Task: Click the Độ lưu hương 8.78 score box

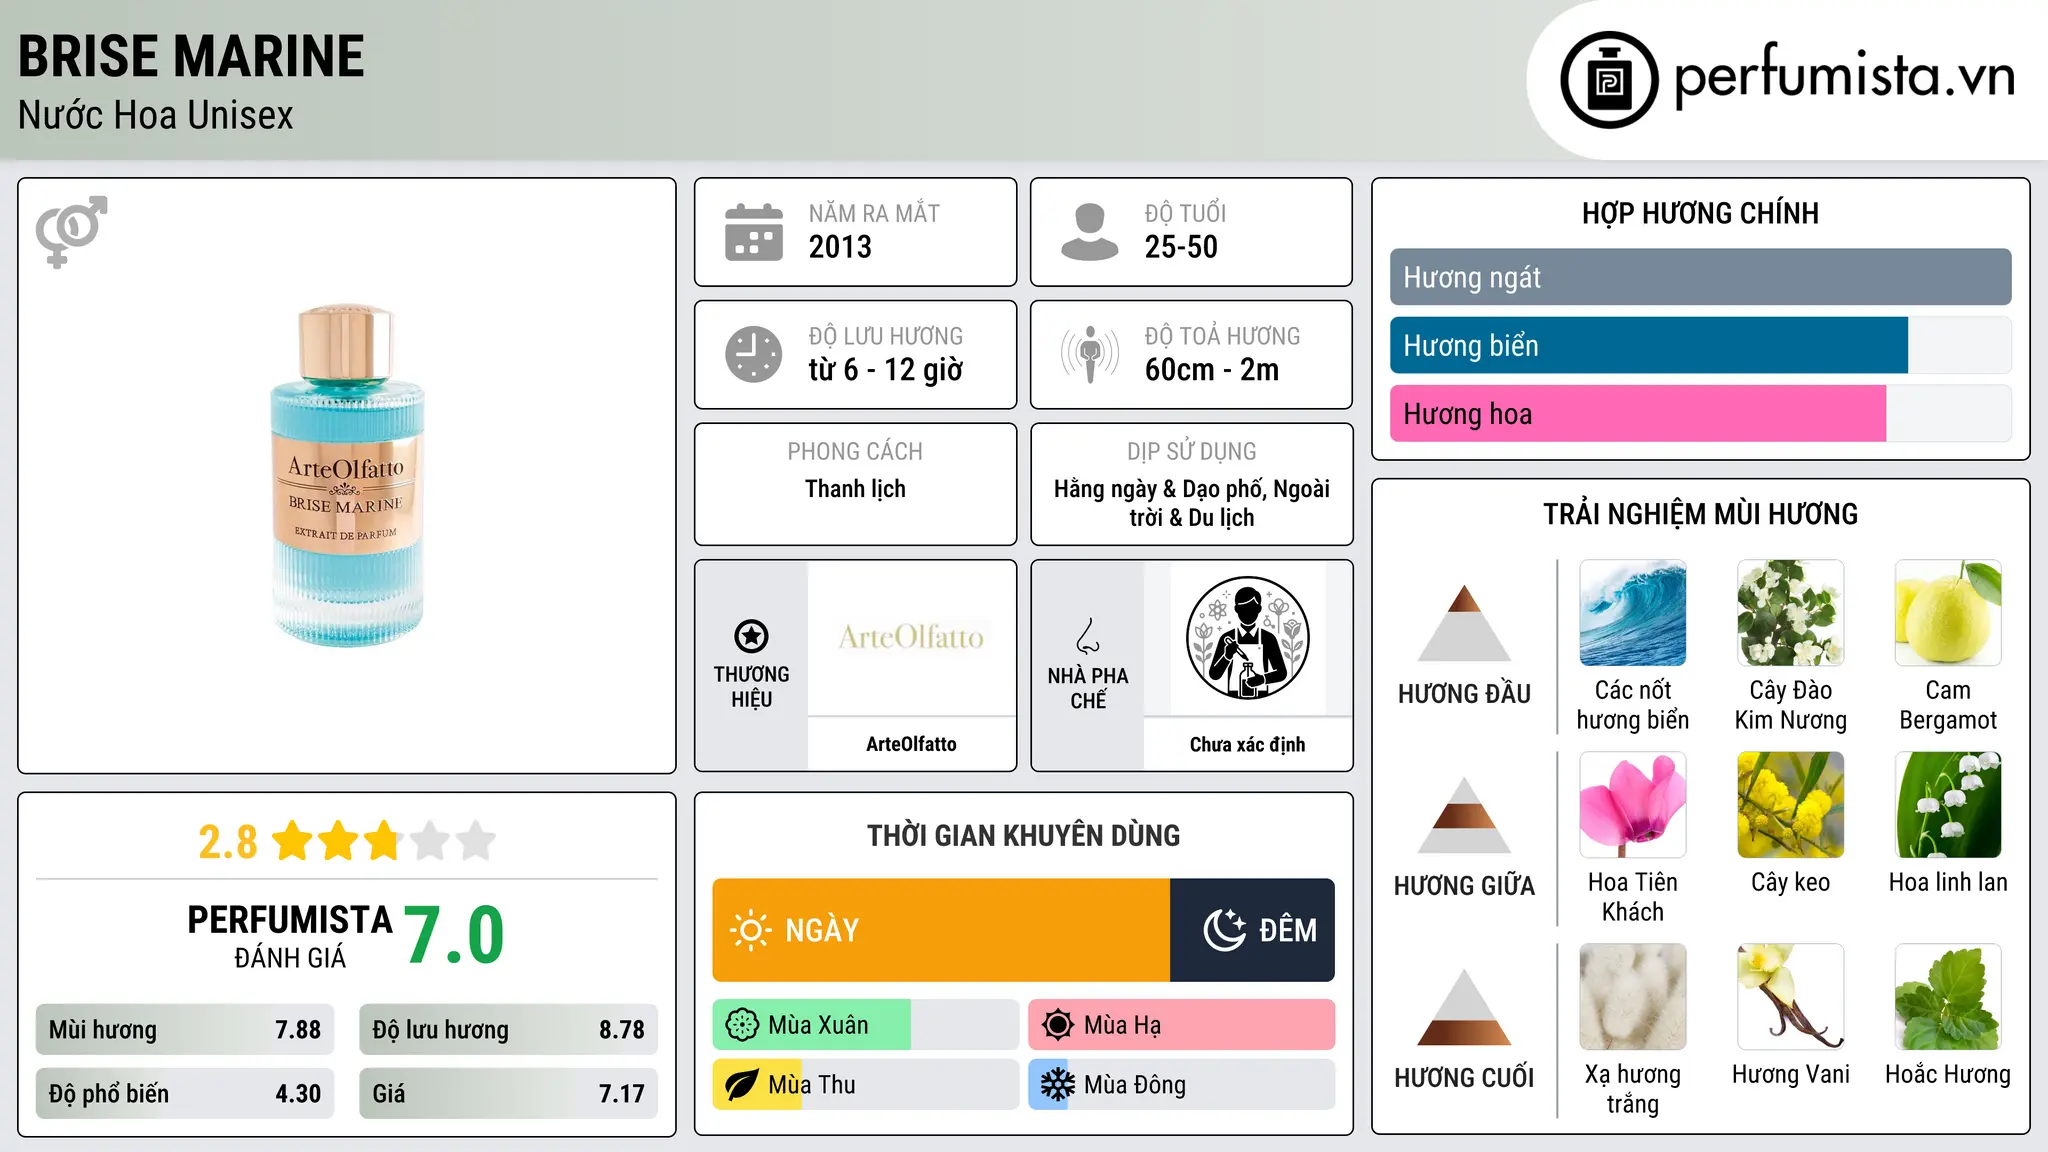Action: (x=508, y=1029)
